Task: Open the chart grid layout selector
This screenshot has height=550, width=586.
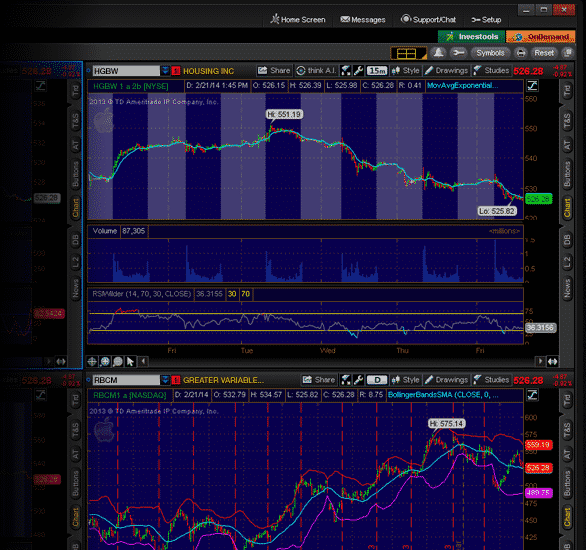Action: click(408, 53)
